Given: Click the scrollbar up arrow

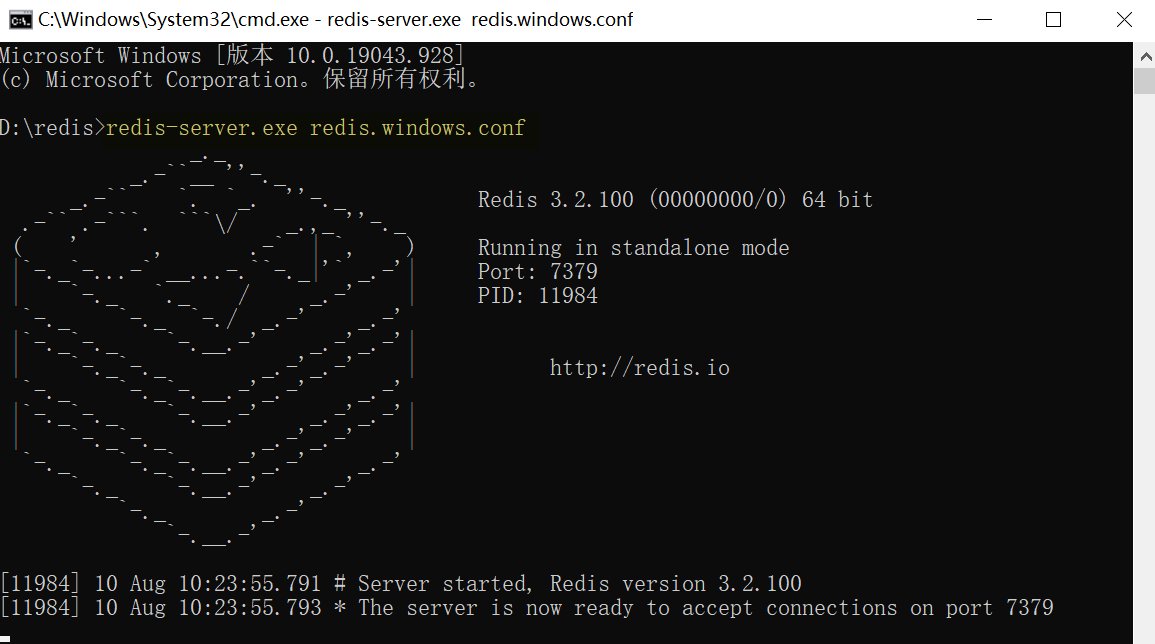Looking at the screenshot, I should coord(1145,52).
